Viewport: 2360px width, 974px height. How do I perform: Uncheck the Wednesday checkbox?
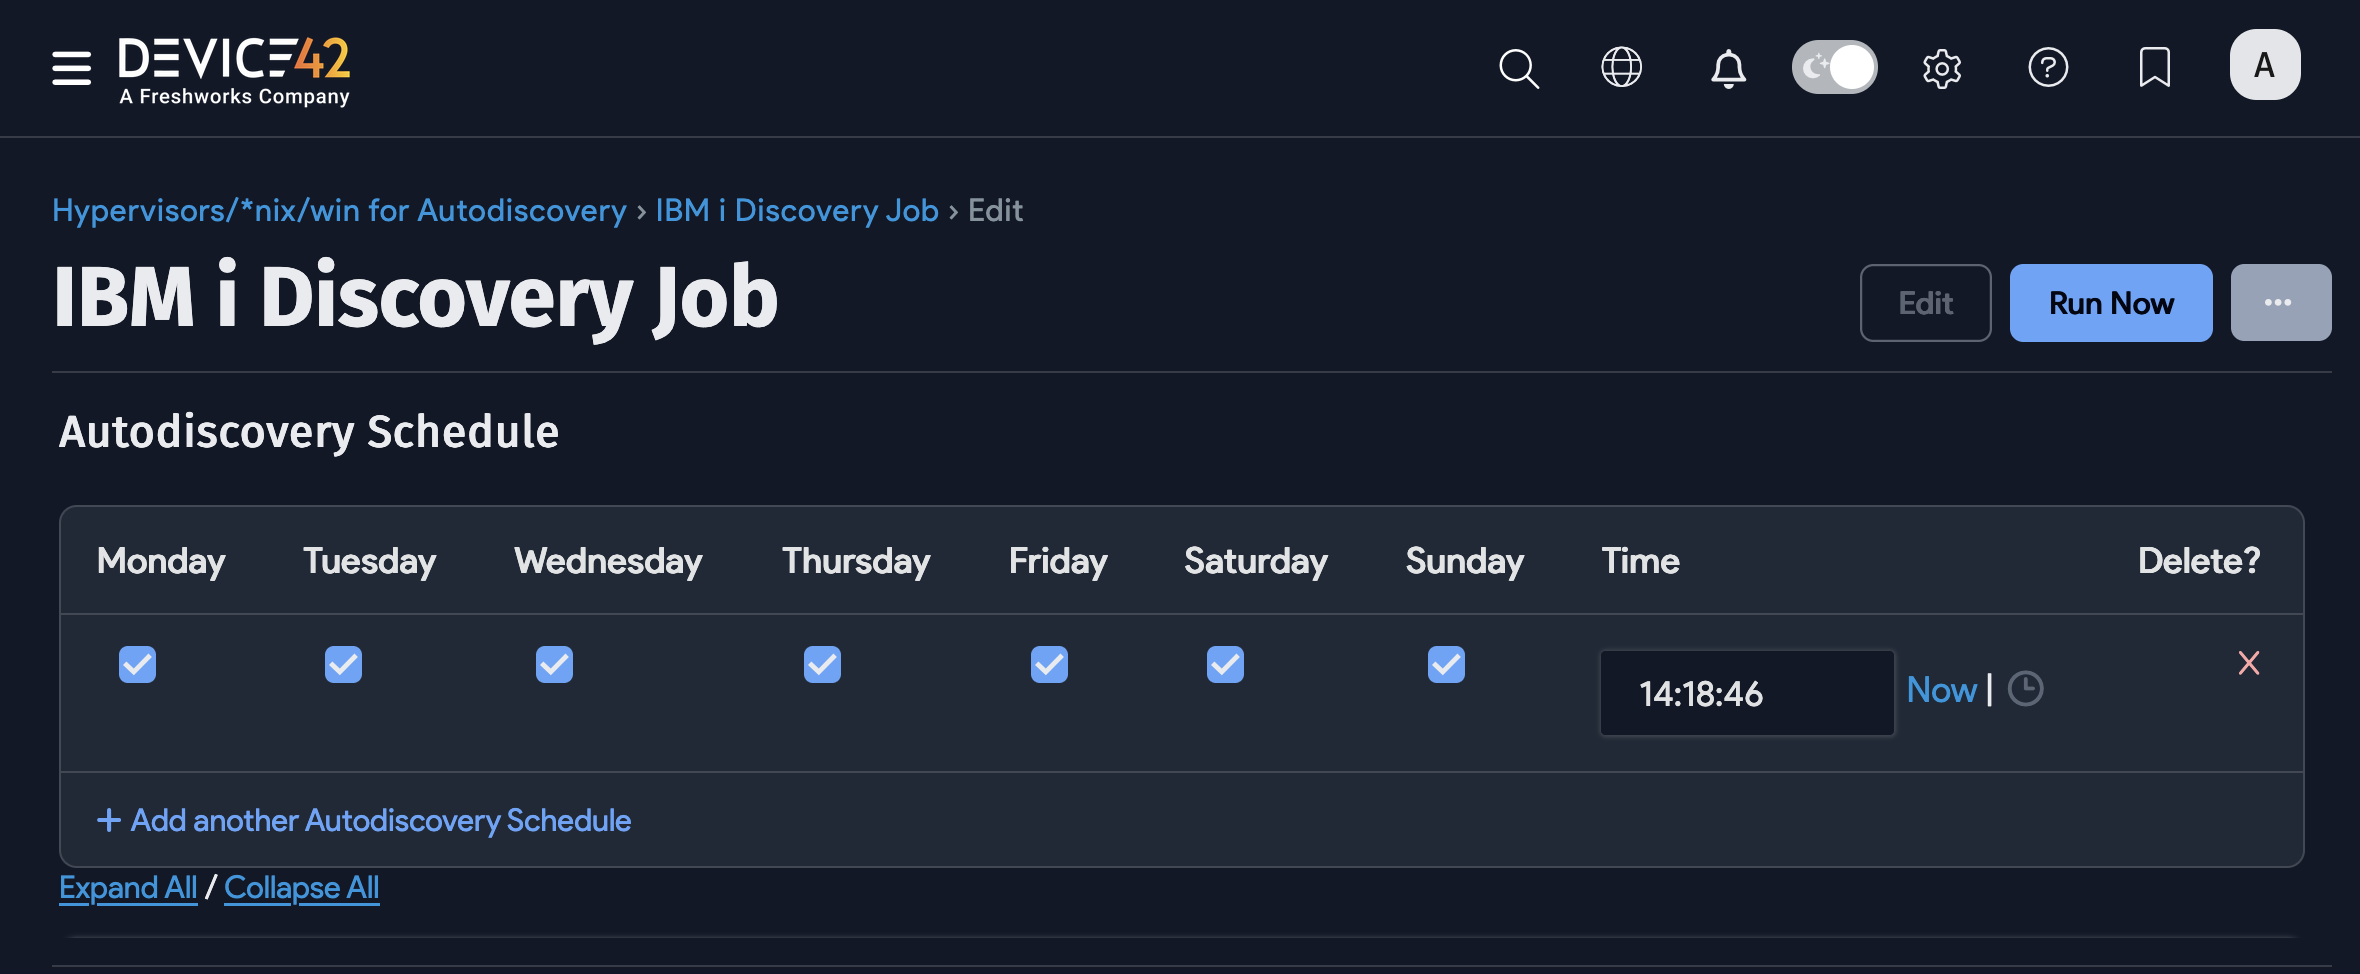[x=553, y=663]
